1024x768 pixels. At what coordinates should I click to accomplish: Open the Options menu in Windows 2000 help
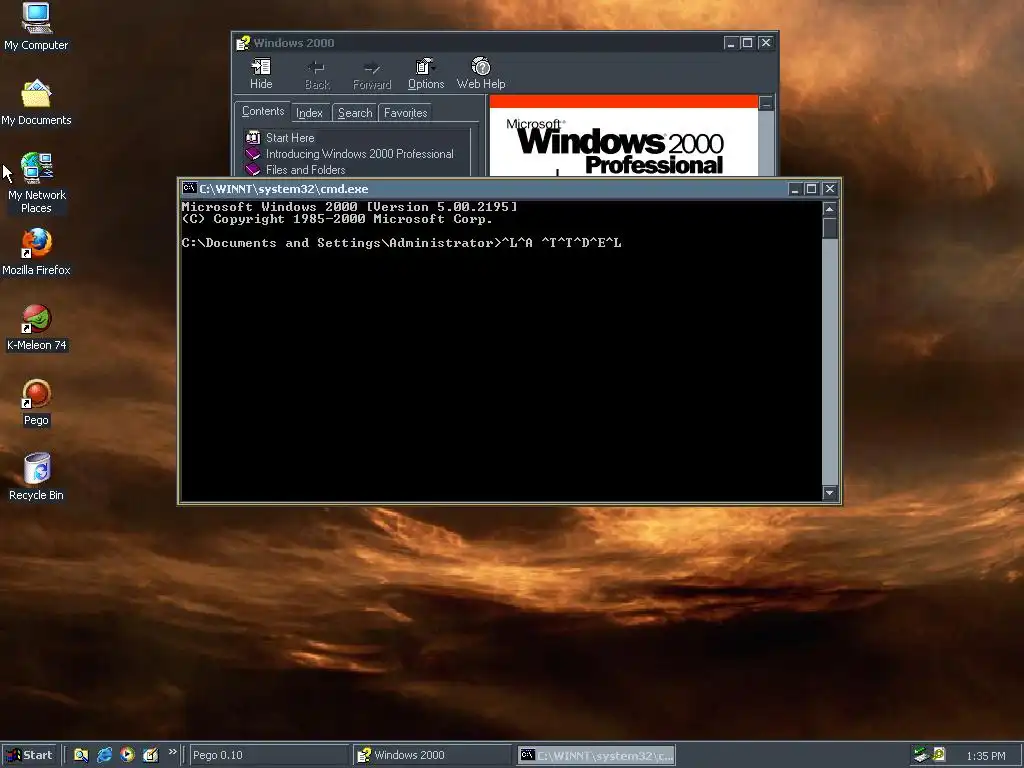click(426, 74)
